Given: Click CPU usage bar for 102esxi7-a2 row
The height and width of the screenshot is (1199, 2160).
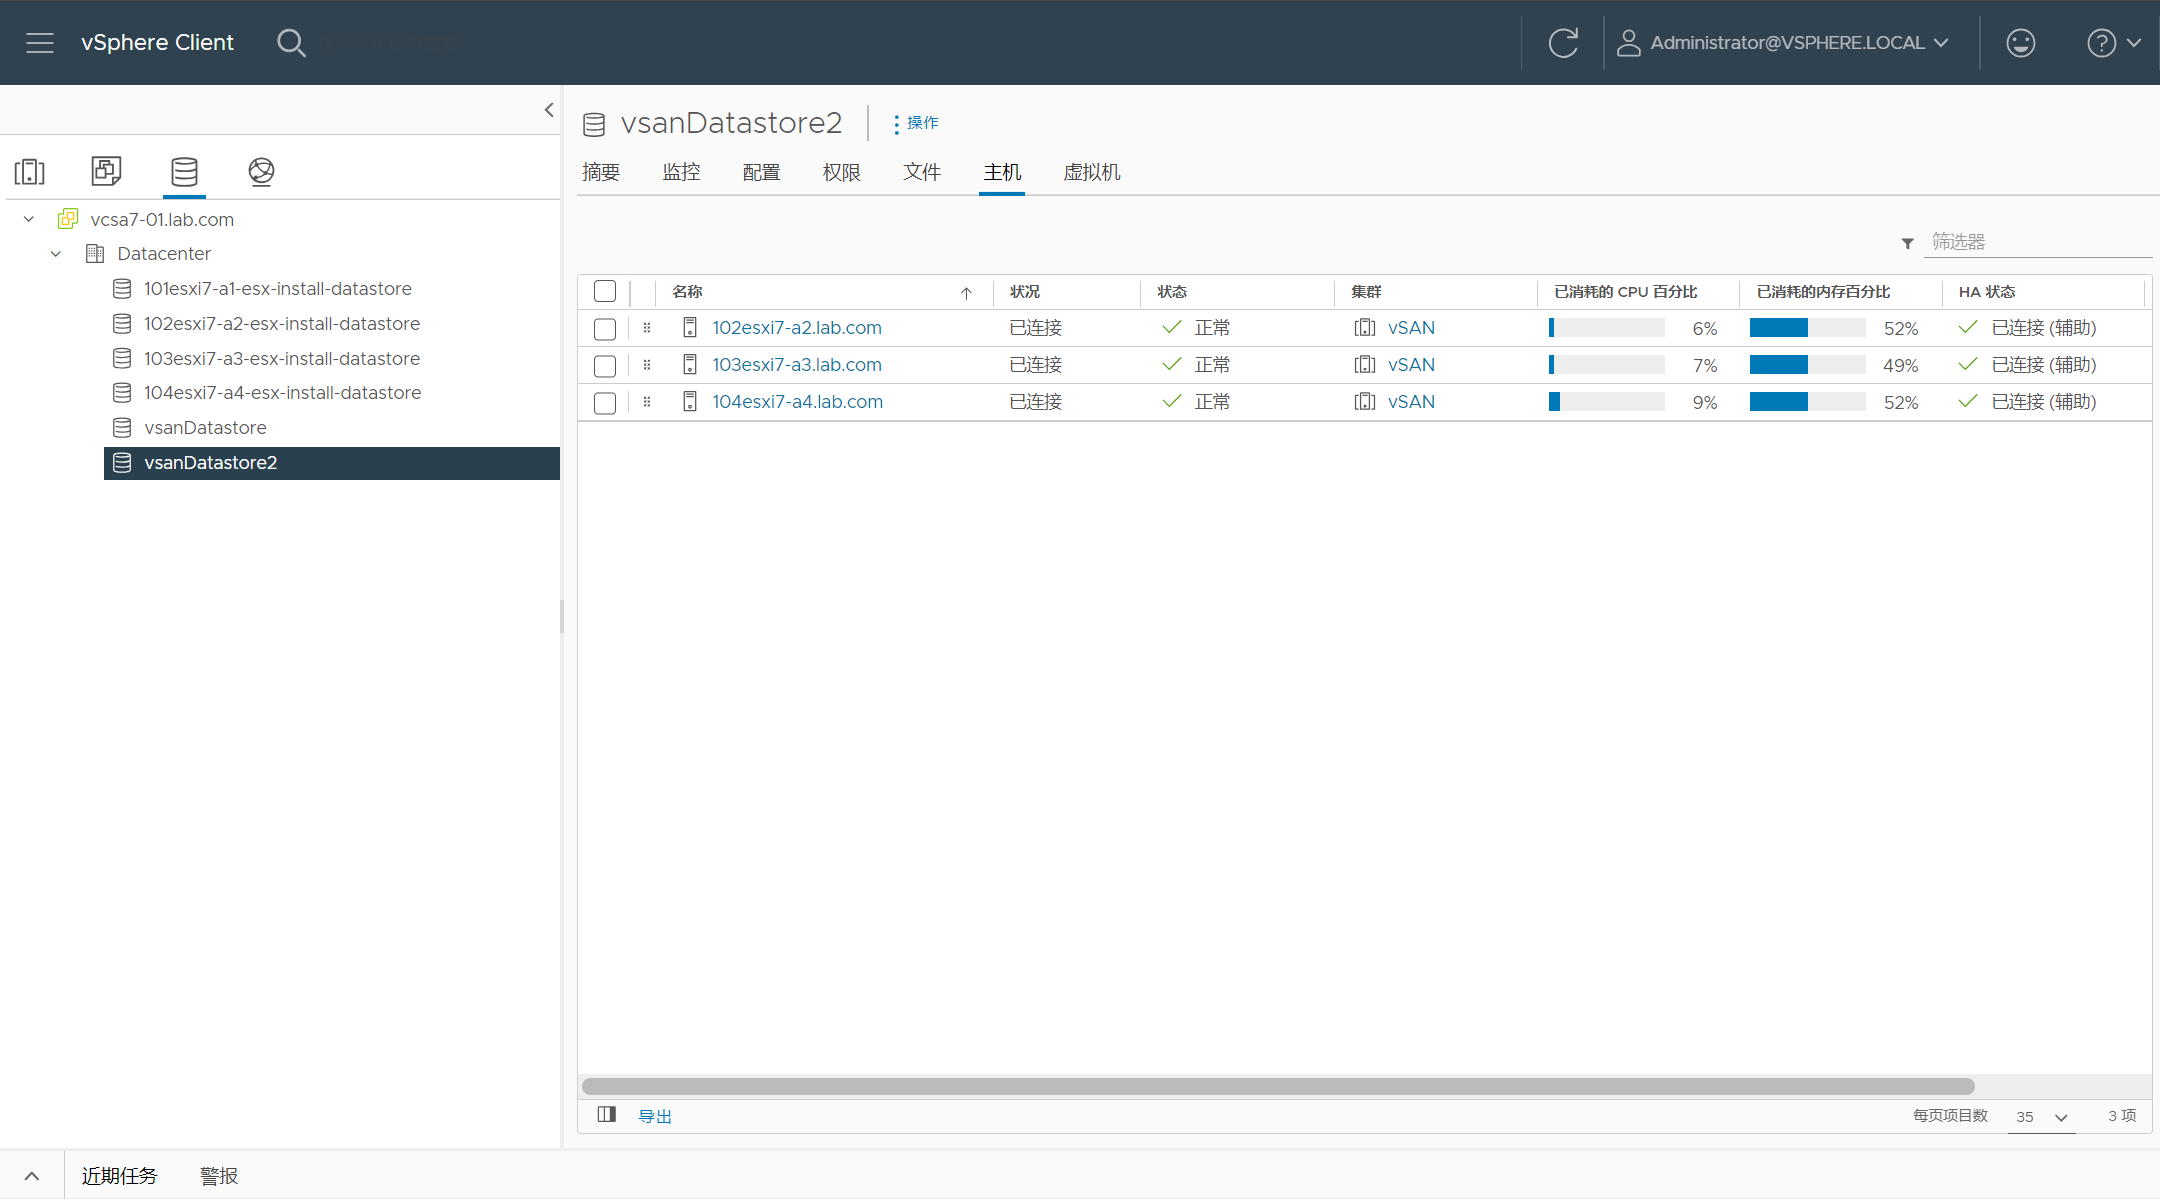Looking at the screenshot, I should coord(1606,328).
